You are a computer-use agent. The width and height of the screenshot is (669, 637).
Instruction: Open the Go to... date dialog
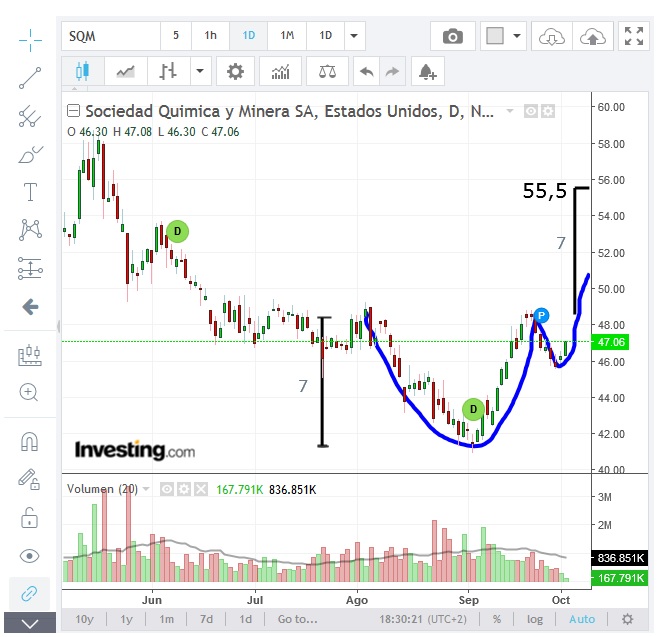(298, 619)
